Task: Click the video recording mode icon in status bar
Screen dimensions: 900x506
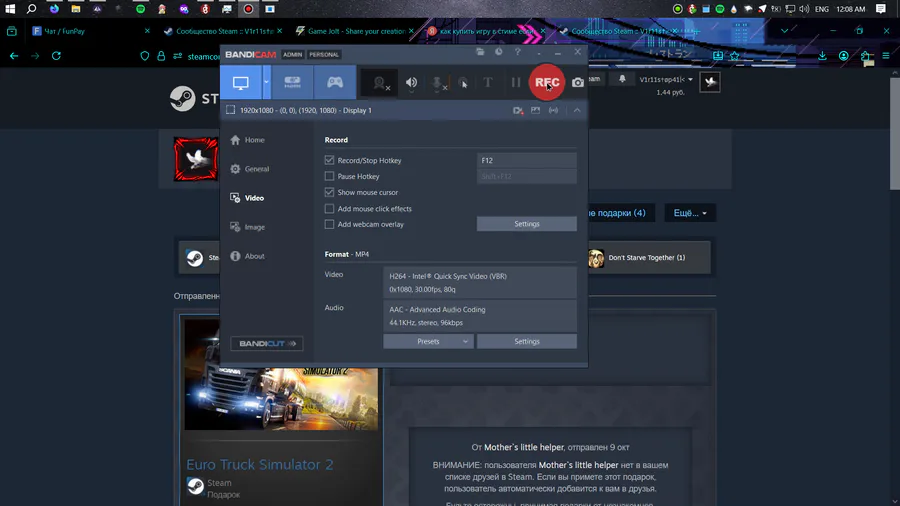Action: tap(518, 110)
